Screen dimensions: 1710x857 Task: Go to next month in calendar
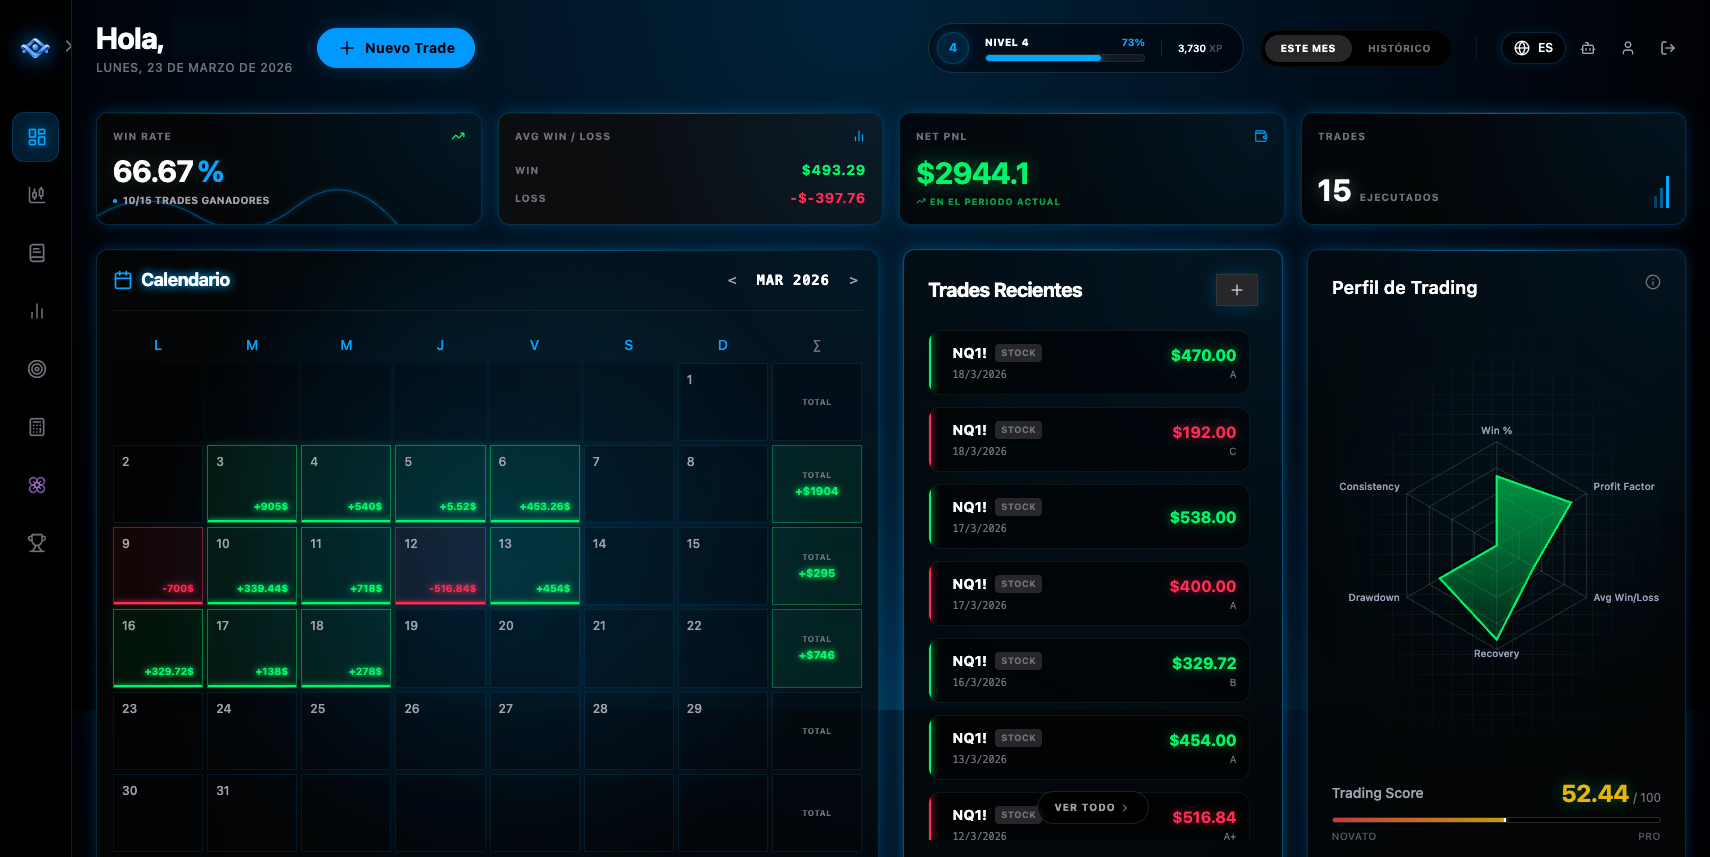[853, 280]
